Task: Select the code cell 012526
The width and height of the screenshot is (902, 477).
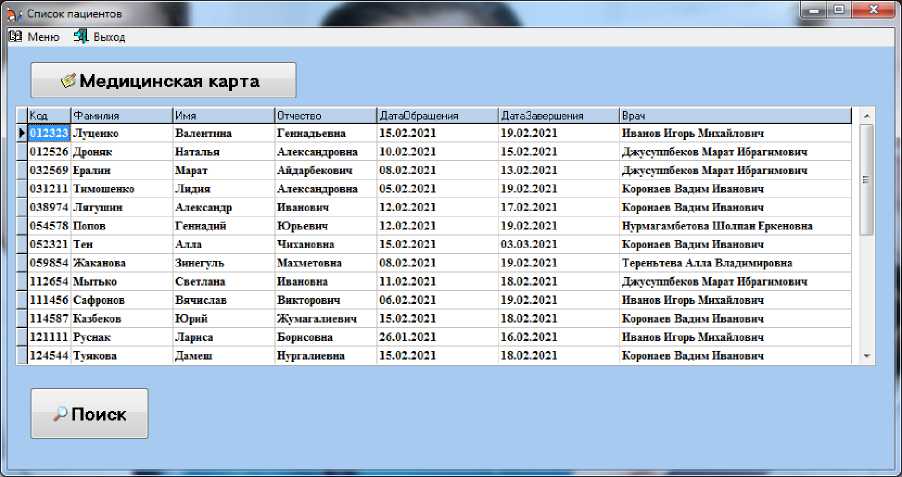Action: pos(49,152)
